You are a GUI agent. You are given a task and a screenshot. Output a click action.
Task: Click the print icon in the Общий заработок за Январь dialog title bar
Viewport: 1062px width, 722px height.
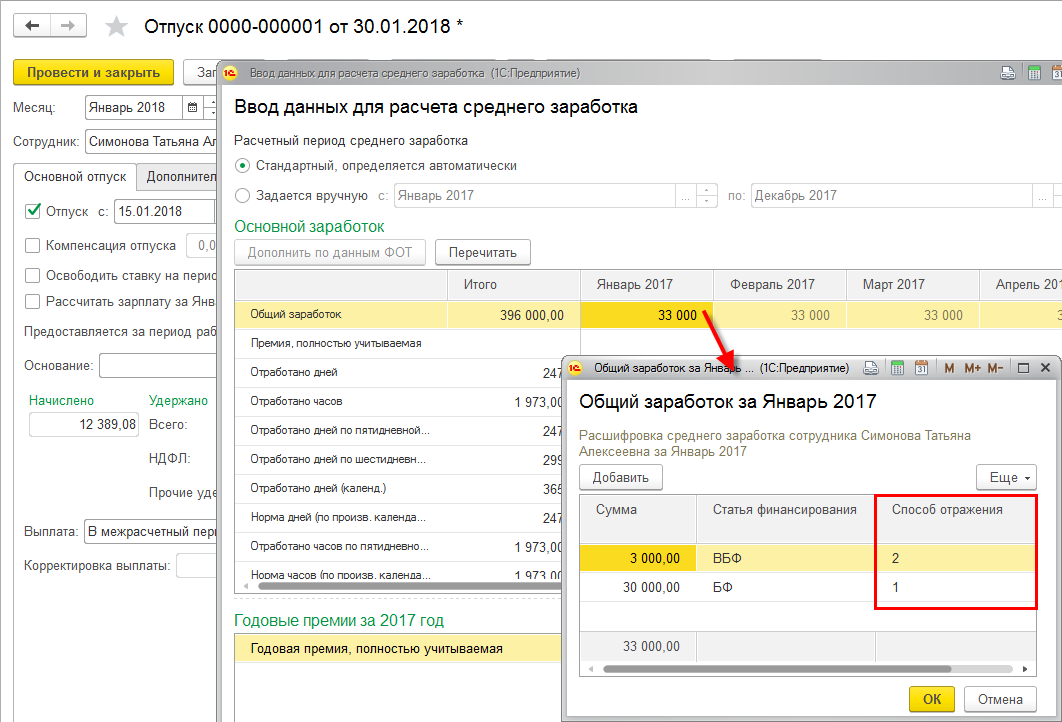[x=871, y=368]
